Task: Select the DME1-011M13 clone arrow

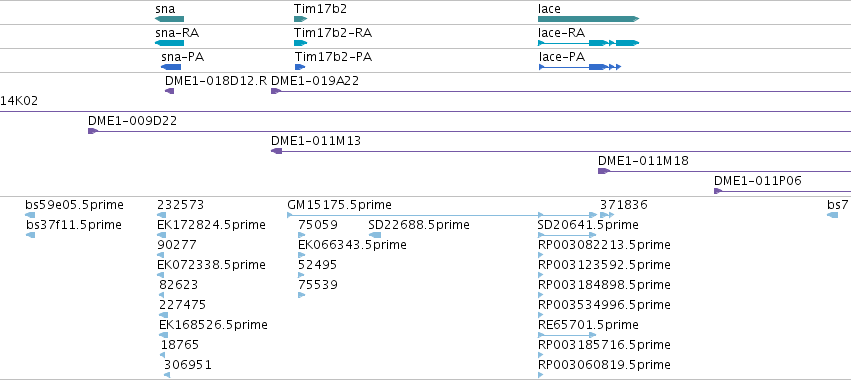Action: (276, 151)
